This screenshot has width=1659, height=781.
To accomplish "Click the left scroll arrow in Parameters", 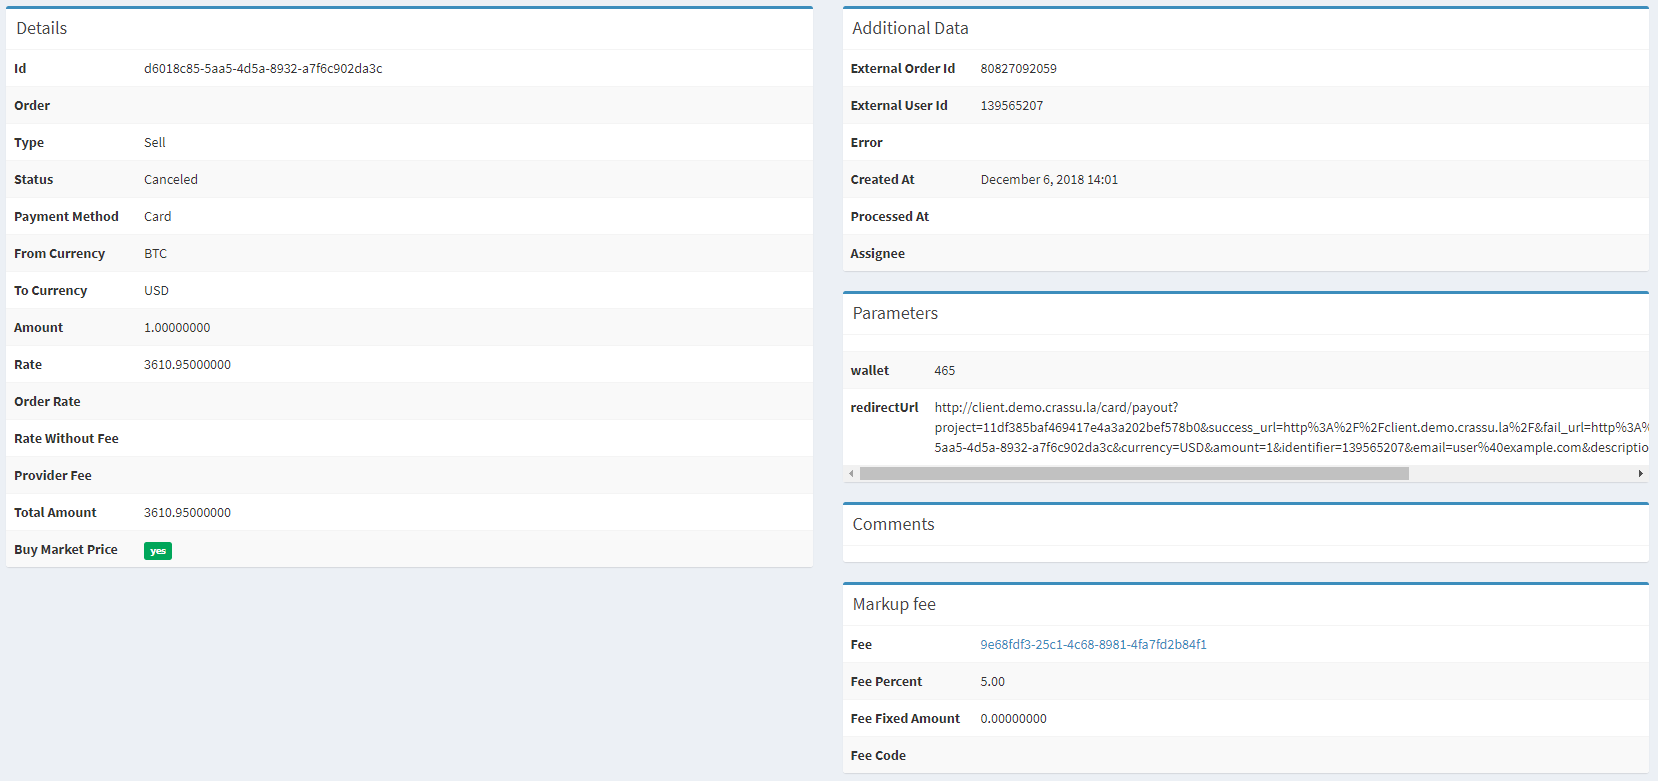I will (851, 474).
